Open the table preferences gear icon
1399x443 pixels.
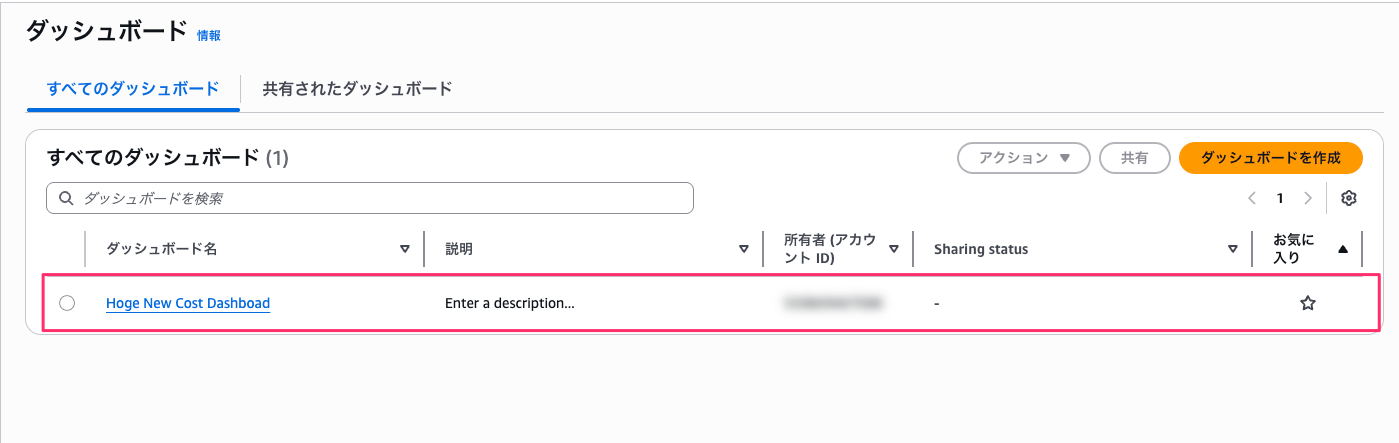(1349, 198)
